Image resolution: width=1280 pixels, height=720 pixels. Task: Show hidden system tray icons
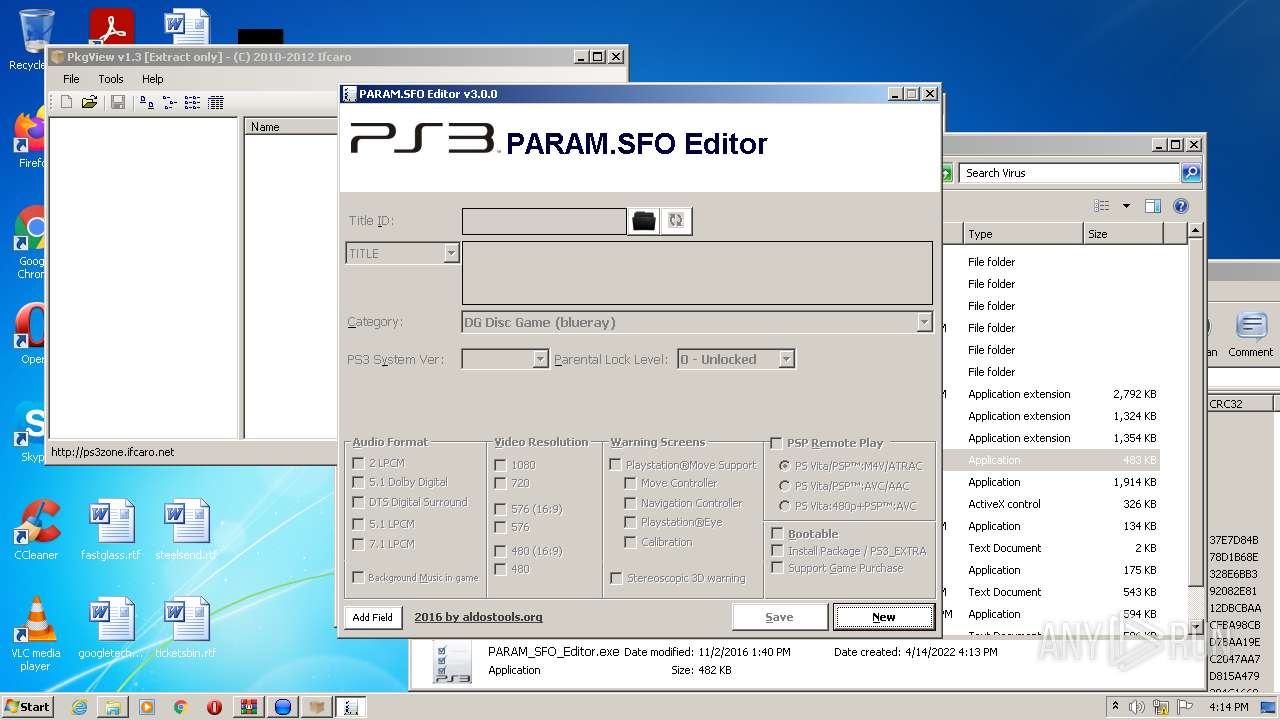coord(1115,707)
